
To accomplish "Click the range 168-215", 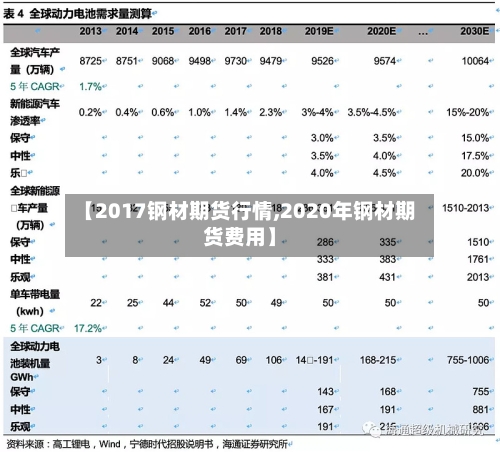I will coord(378,360).
